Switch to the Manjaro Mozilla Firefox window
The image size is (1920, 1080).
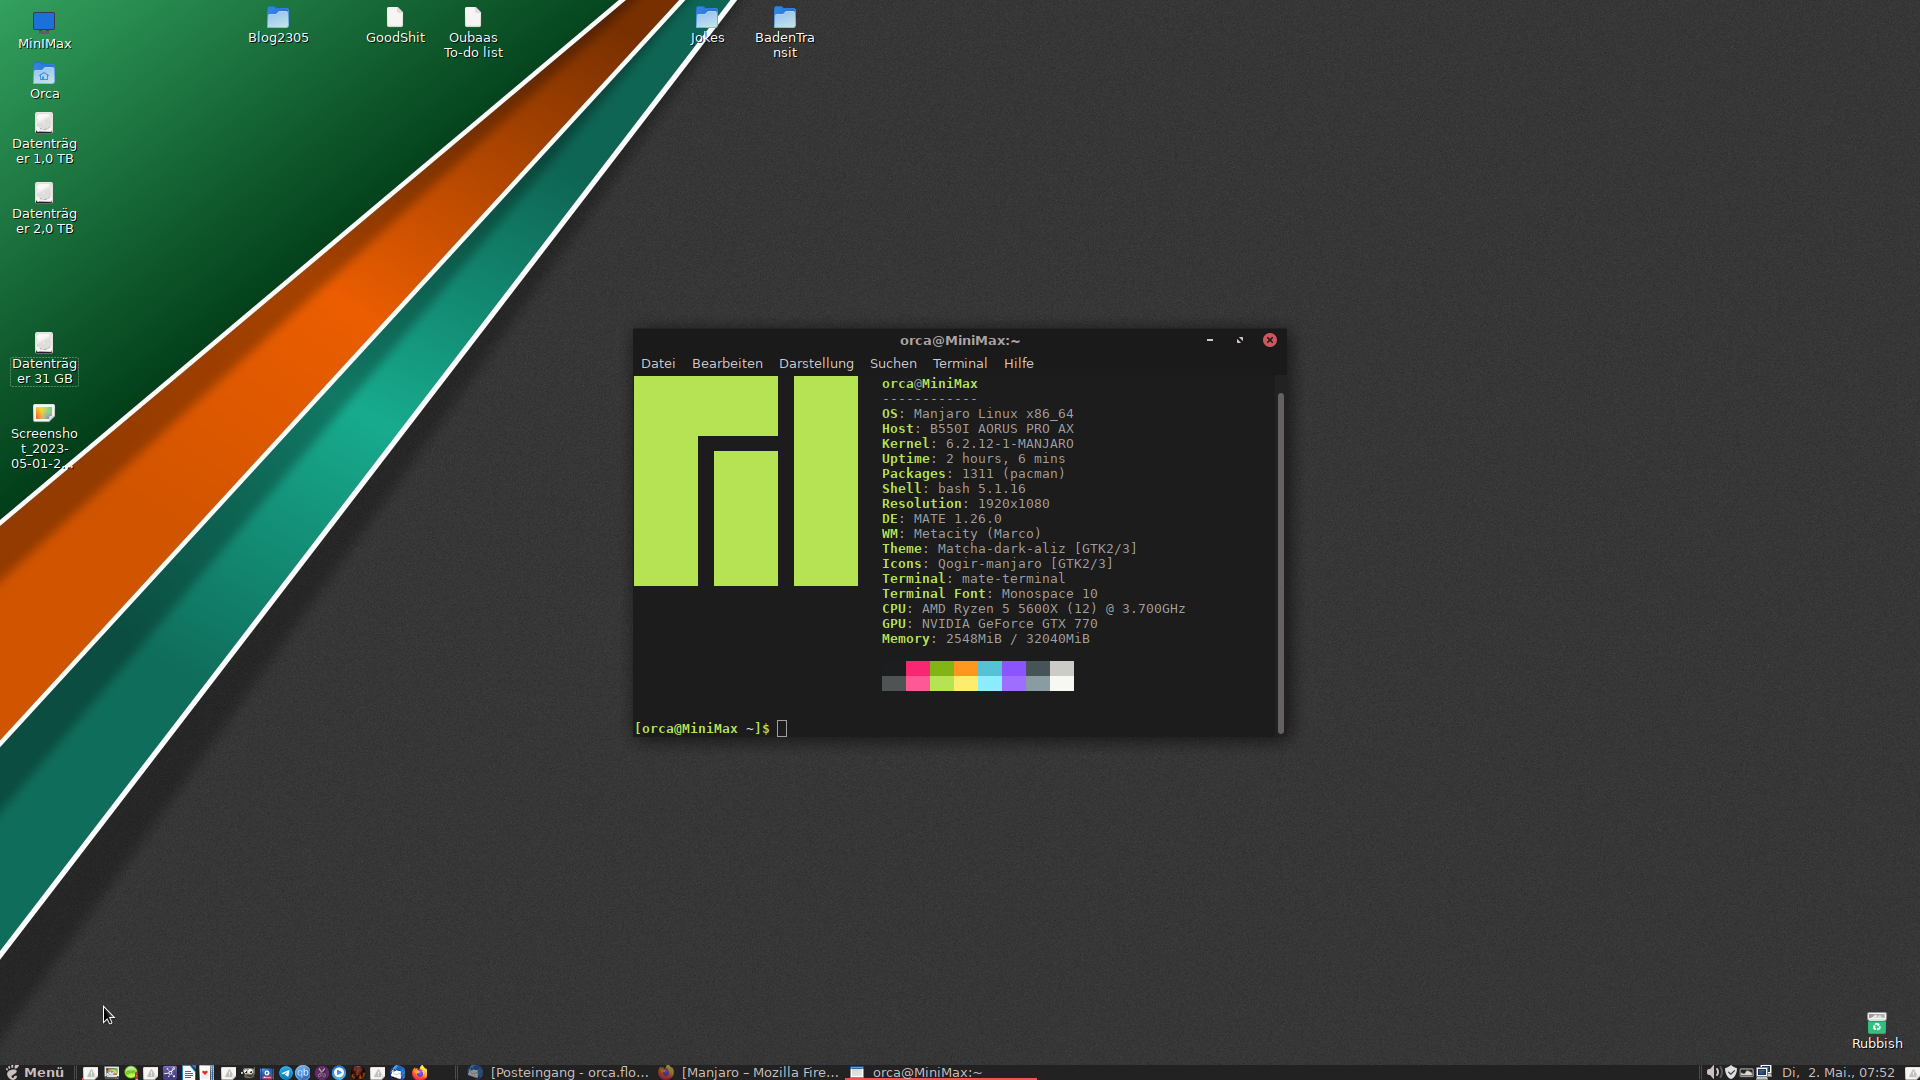(x=749, y=1072)
